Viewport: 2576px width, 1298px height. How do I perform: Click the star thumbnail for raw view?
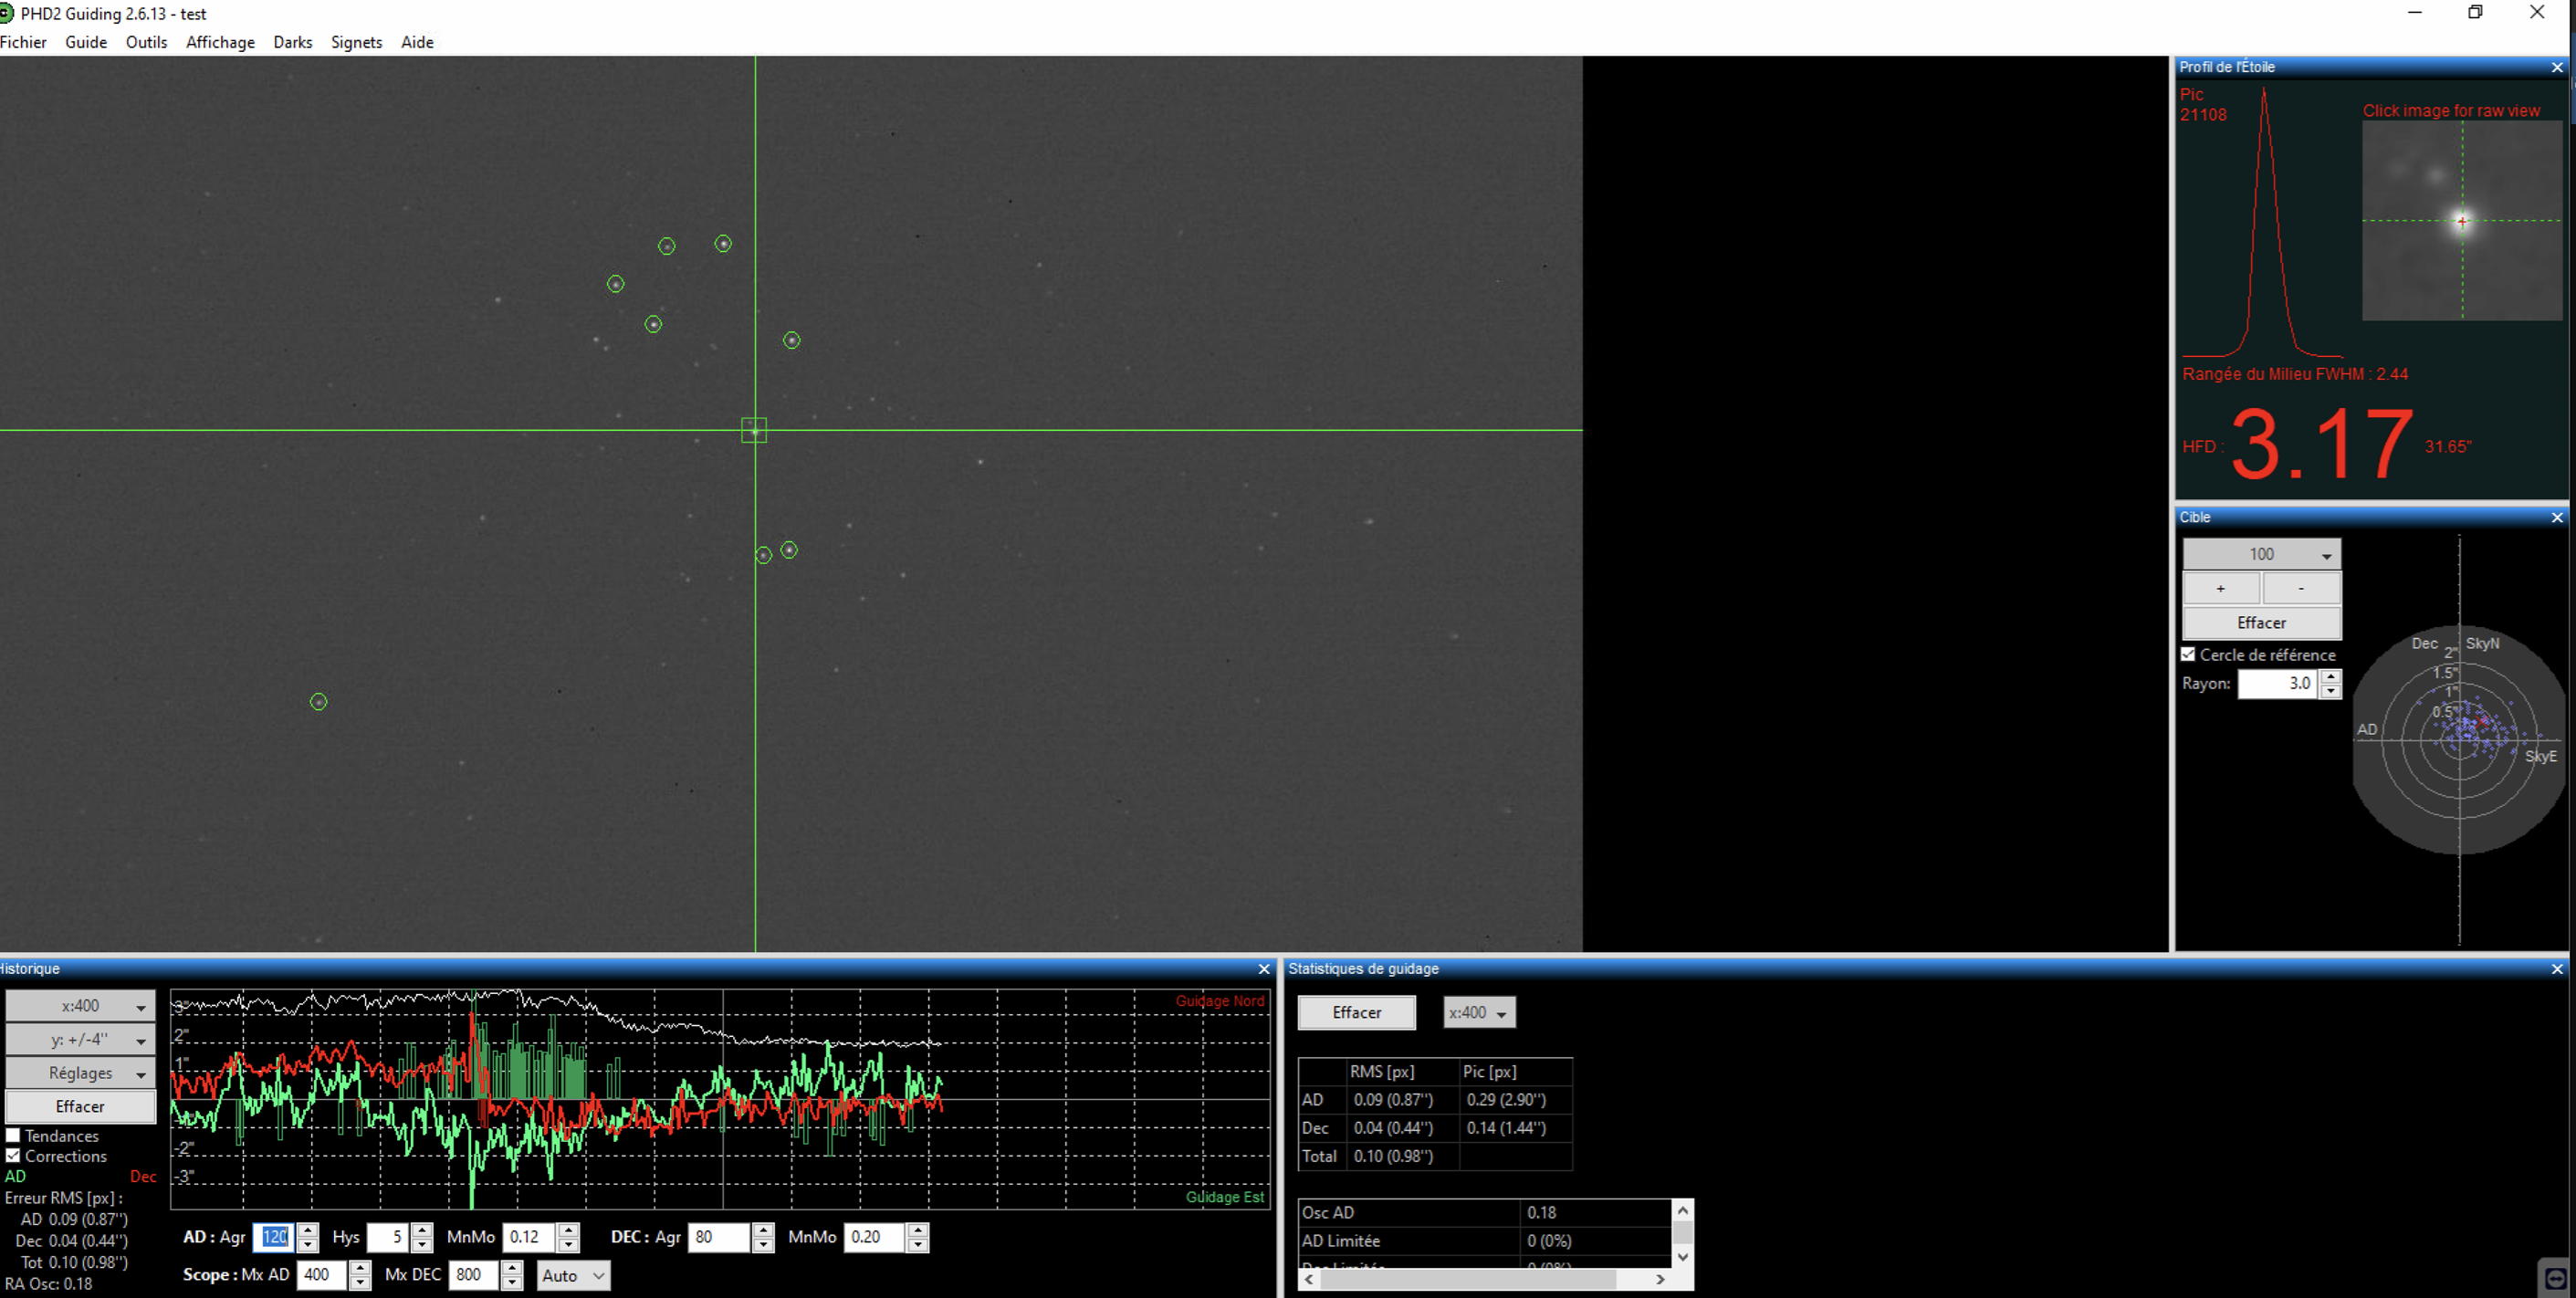coord(2461,221)
